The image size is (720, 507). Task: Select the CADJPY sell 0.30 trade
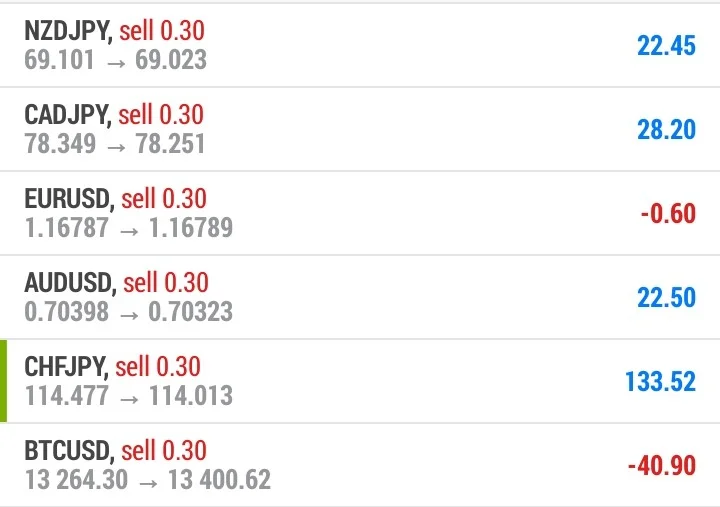360,129
